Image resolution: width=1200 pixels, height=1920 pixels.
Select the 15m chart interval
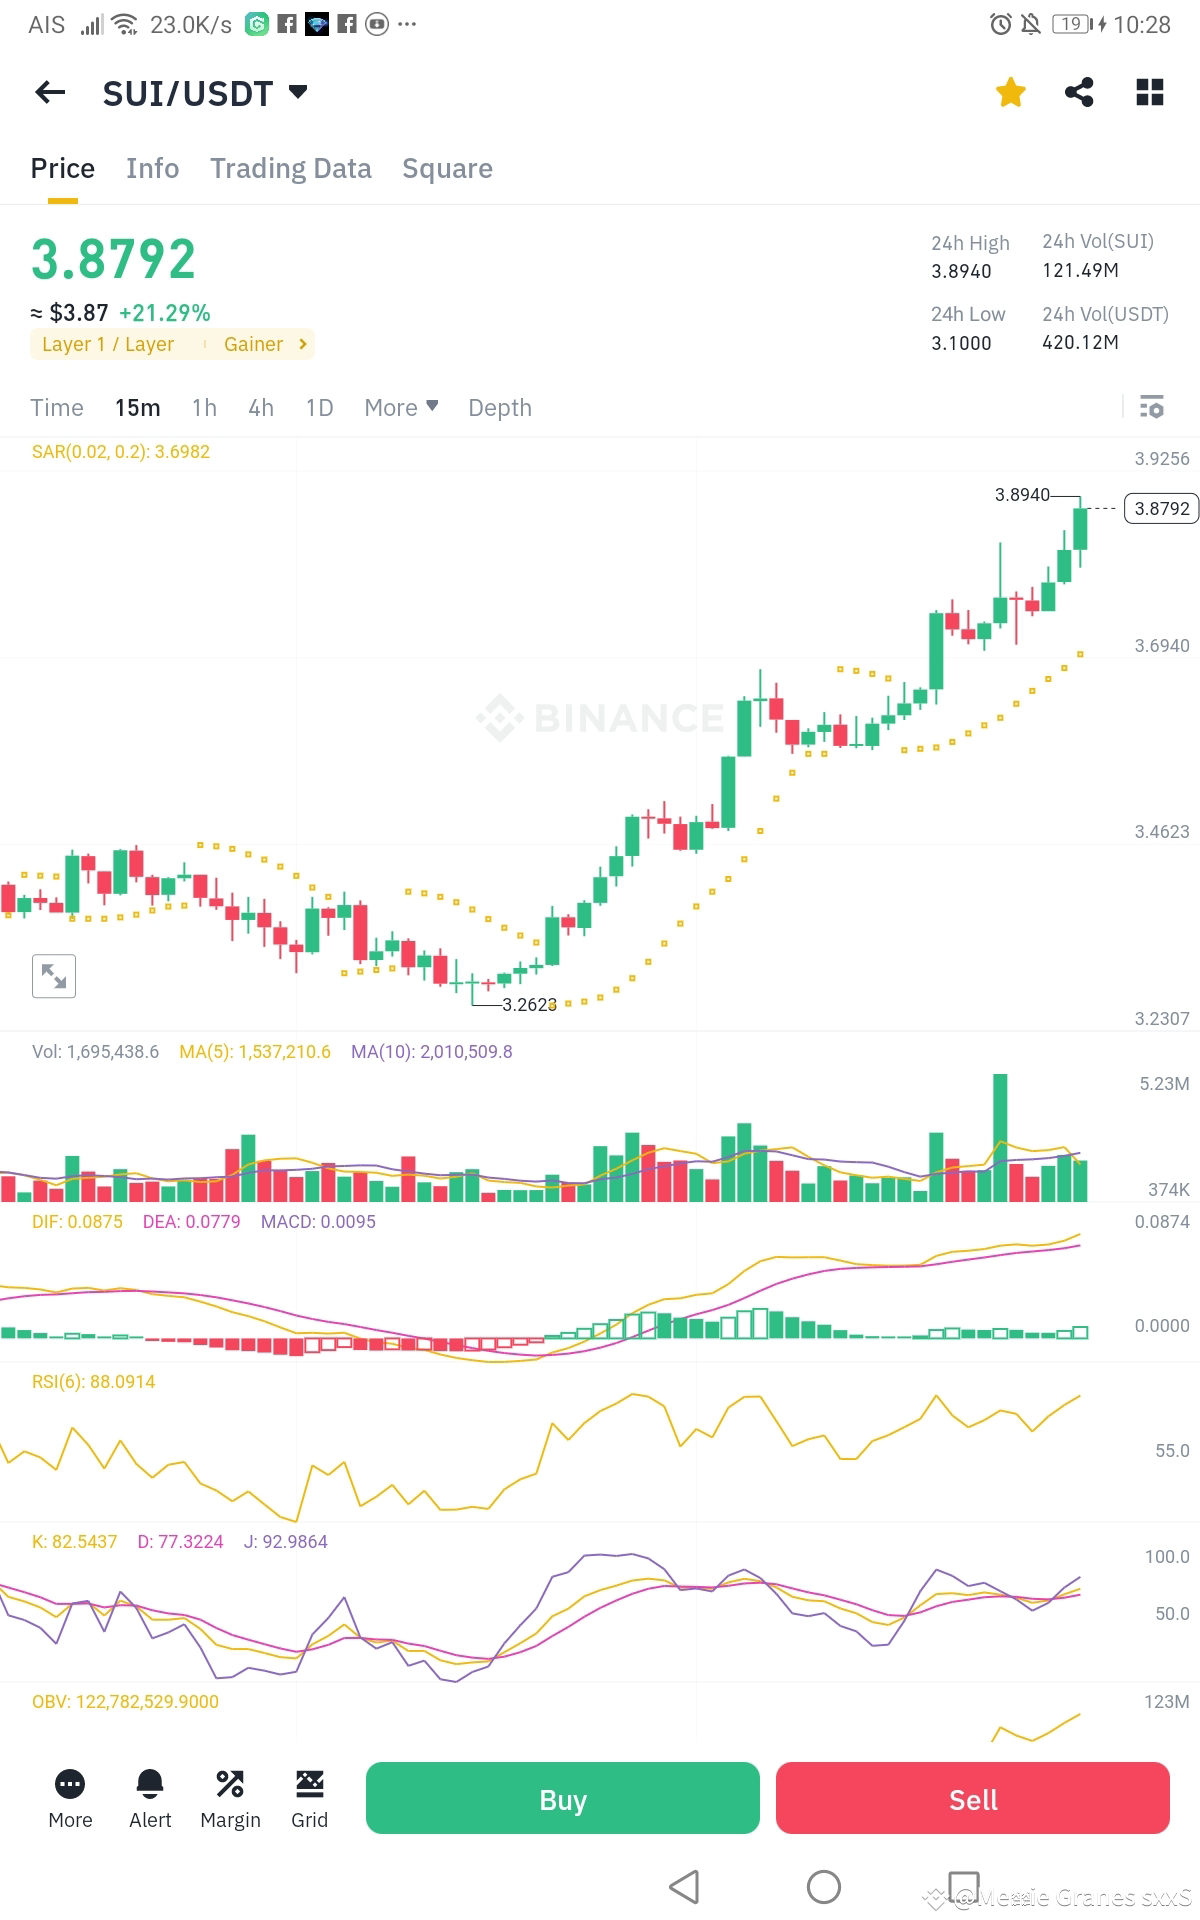click(x=138, y=408)
